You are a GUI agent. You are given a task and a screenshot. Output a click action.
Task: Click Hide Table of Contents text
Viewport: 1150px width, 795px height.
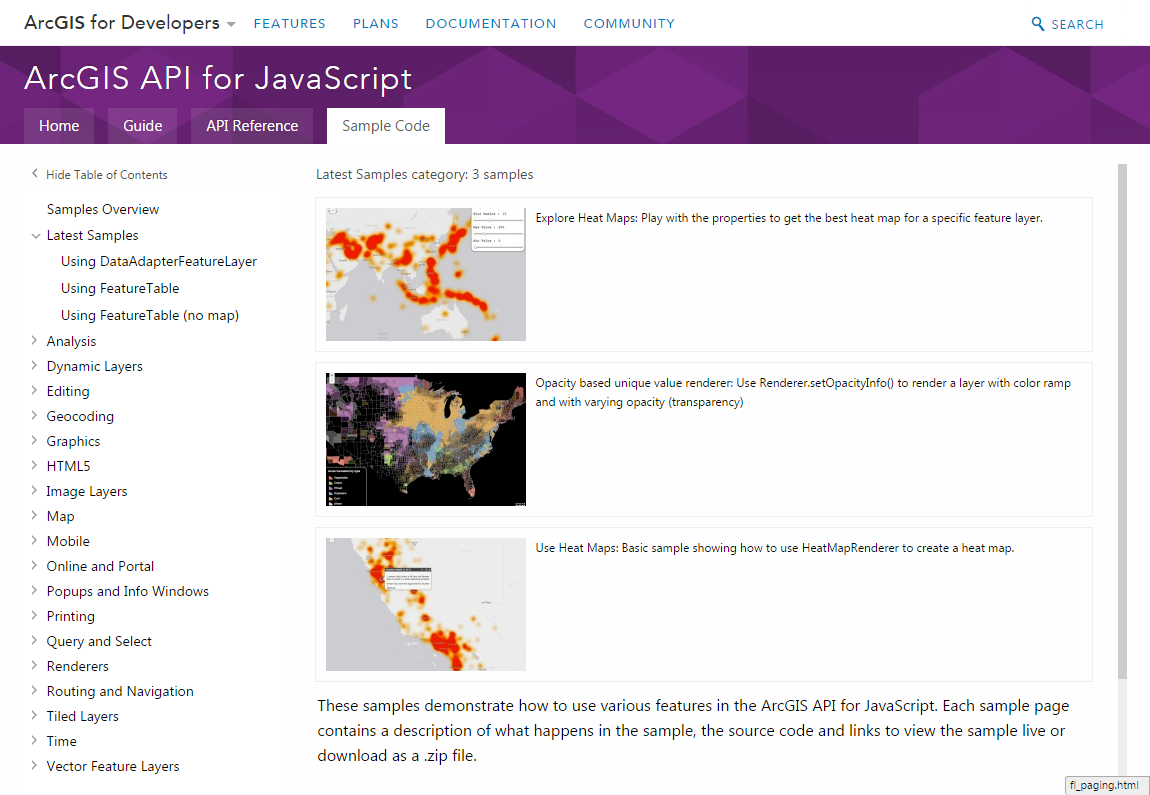coord(106,175)
